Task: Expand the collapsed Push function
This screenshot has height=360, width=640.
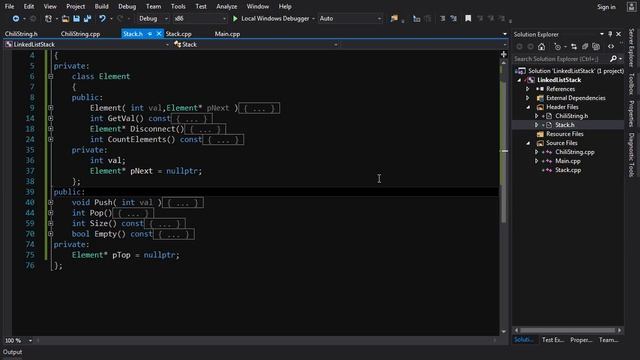Action: [x=51, y=202]
